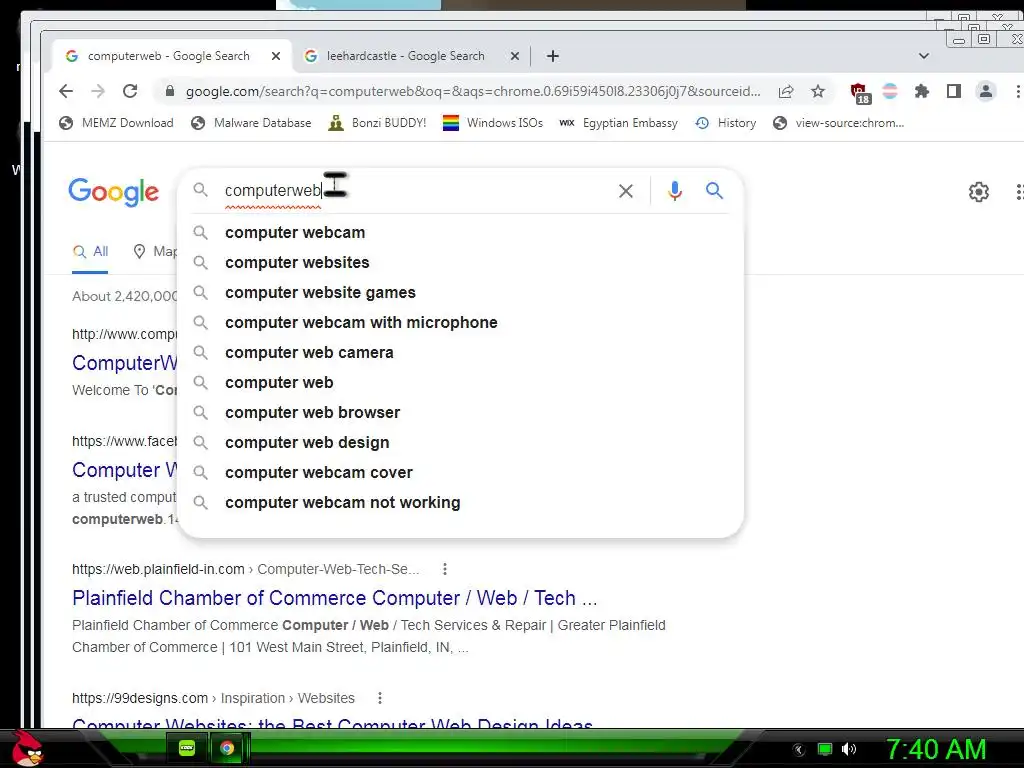1024x768 pixels.
Task: Open options menu for 99designs.com result
Action: [x=379, y=699]
